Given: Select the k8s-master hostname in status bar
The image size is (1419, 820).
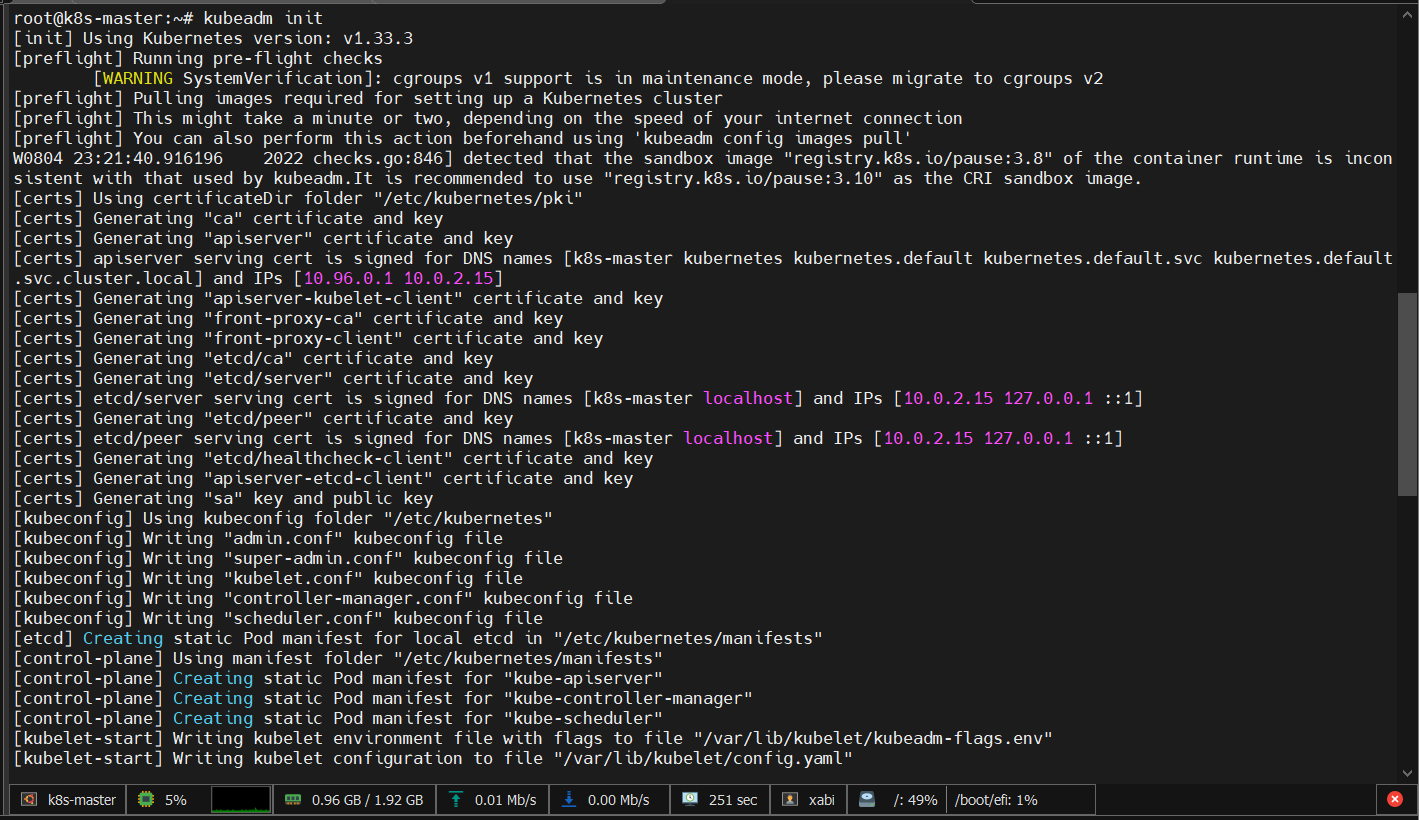Looking at the screenshot, I should pos(82,800).
